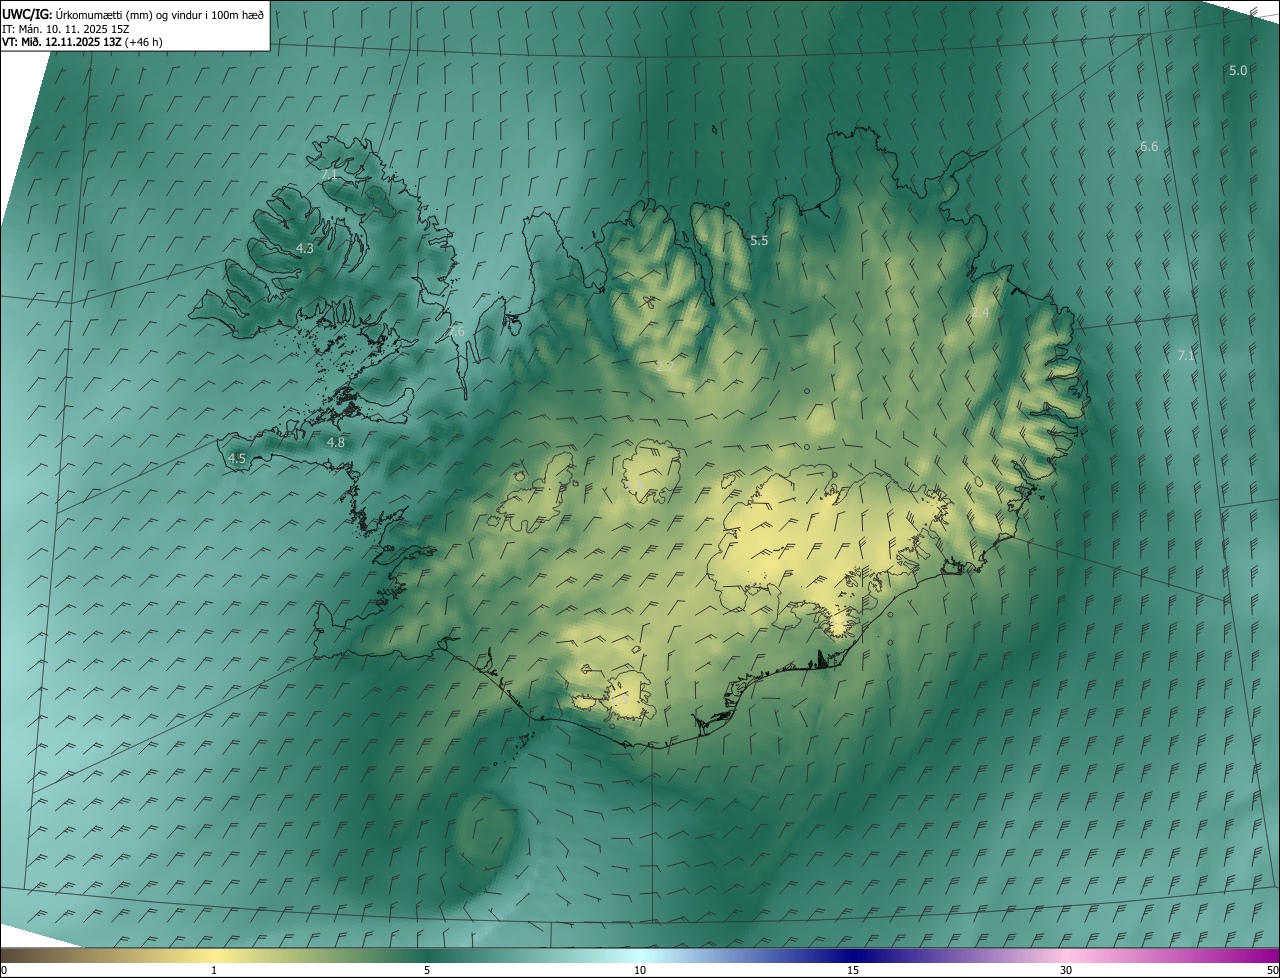Click the initial time 'IT: Mán. 10. 11. 2025 15Z'
1280x978 pixels.
[68, 28]
